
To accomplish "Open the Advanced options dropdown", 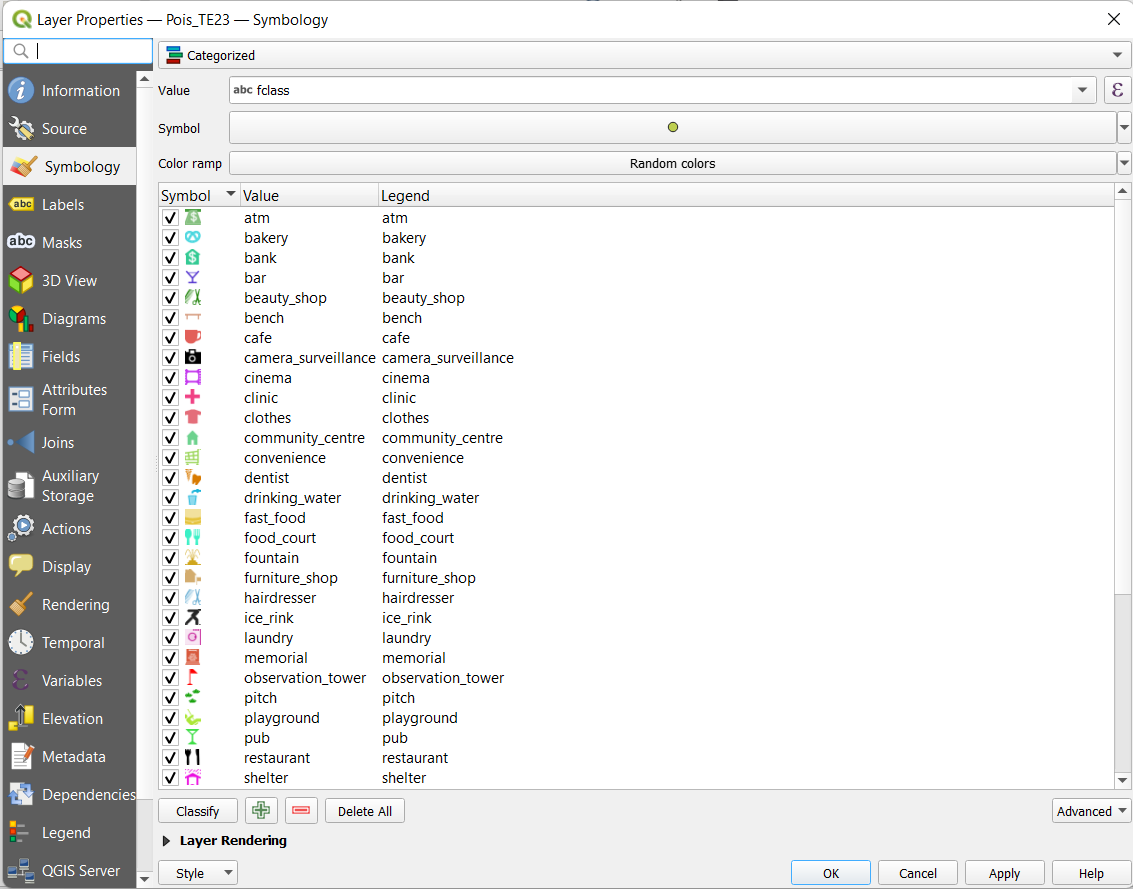I will [x=1091, y=811].
